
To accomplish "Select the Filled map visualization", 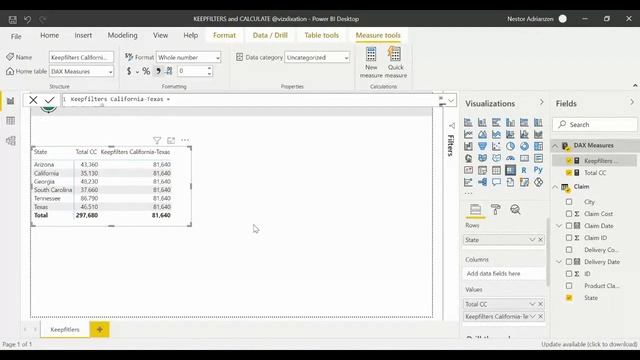I will pos(482,158).
